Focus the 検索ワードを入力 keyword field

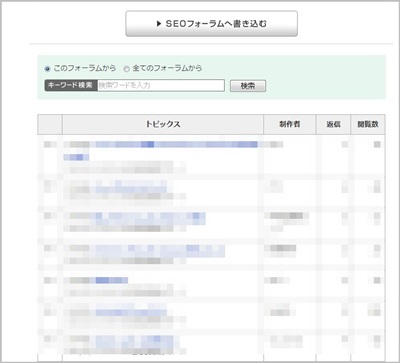click(x=161, y=85)
